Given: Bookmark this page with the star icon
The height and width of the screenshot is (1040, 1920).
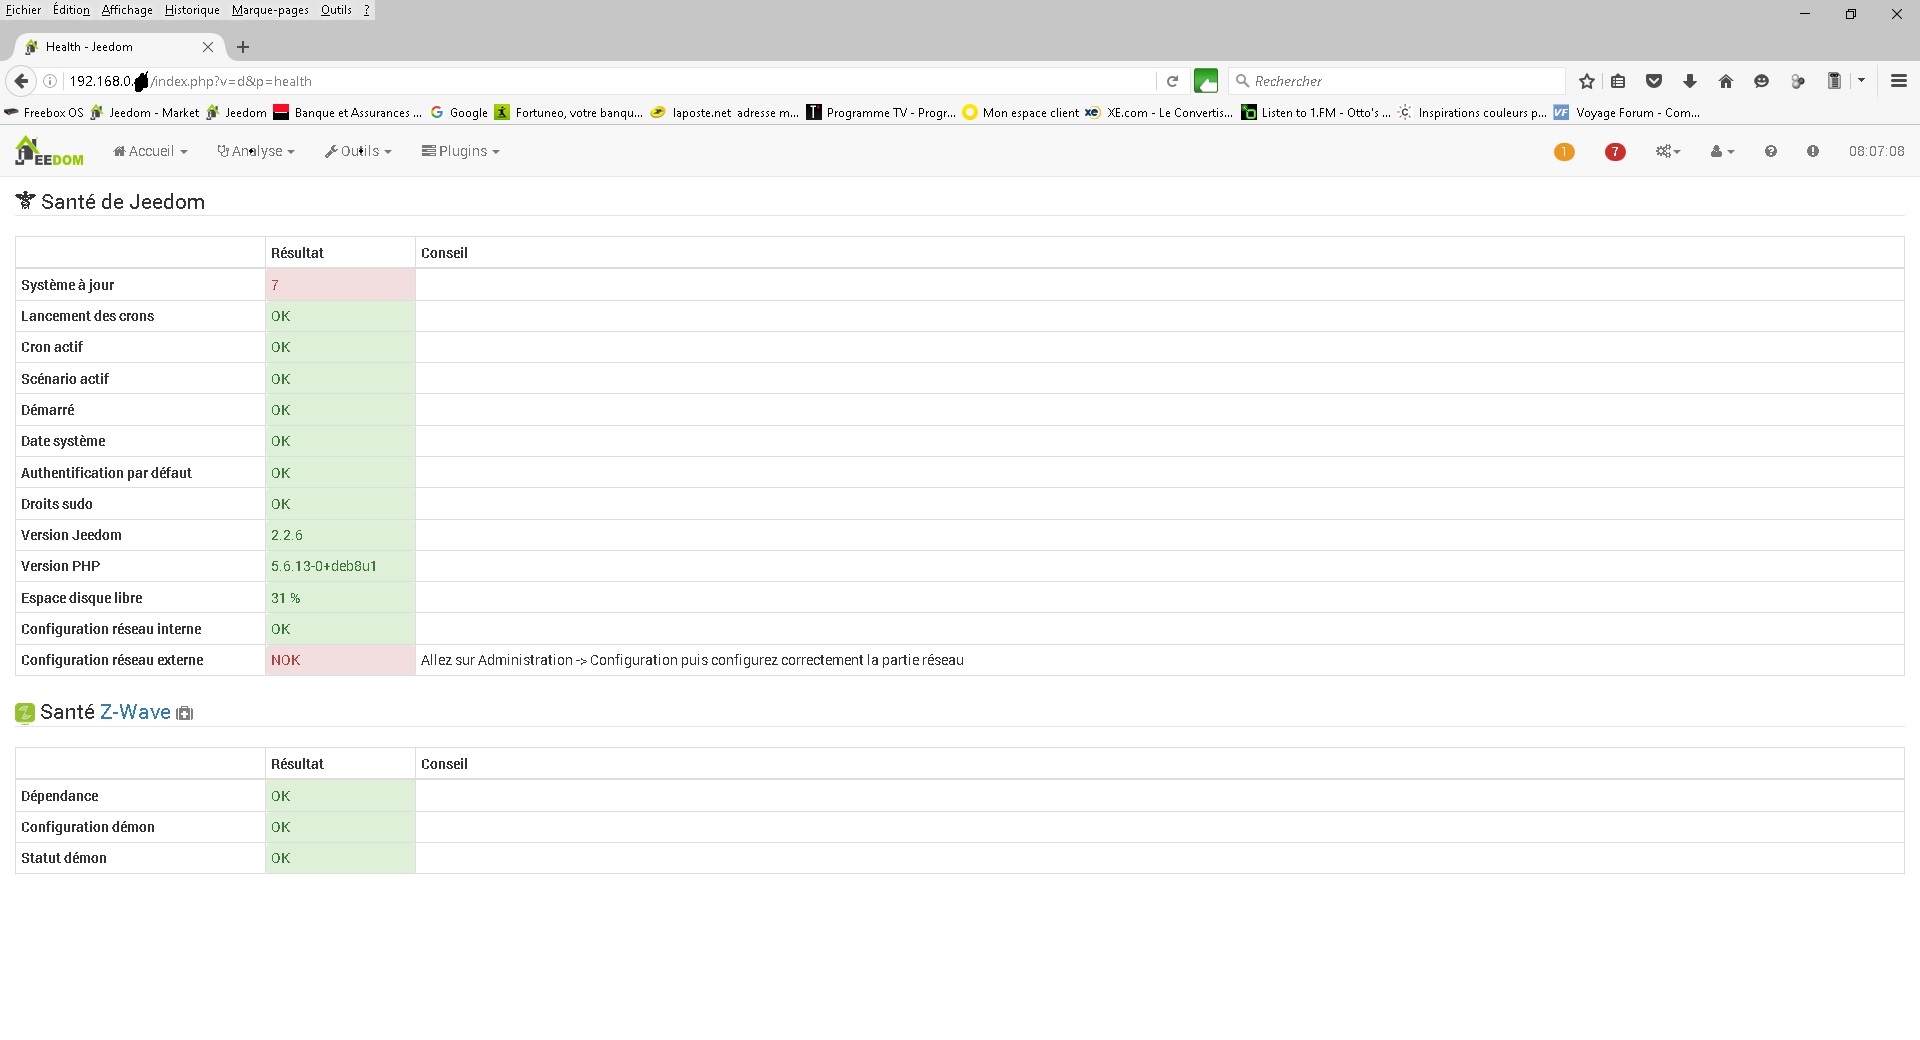Looking at the screenshot, I should click(1586, 81).
